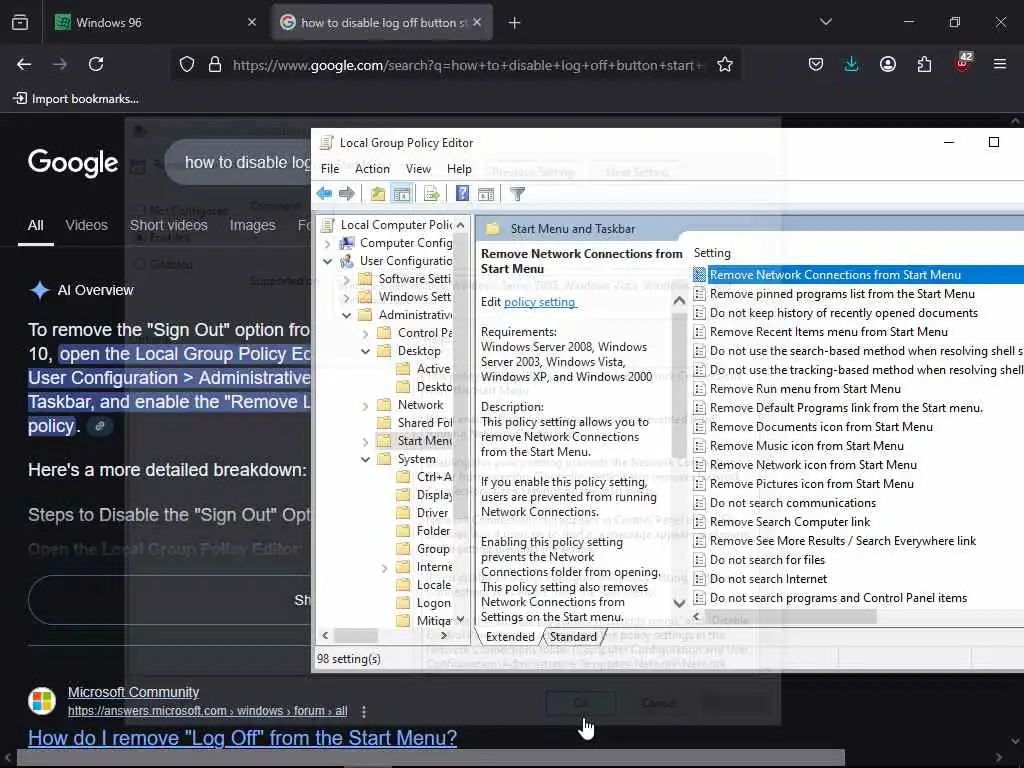Click the User Configuration node icon

coord(346,261)
